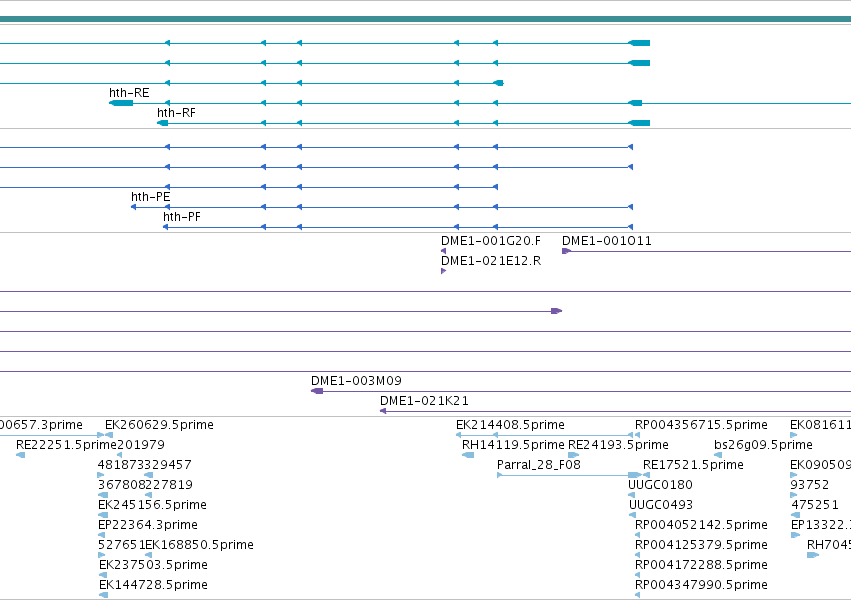Select the RH14119.5prime EST label
Viewport: 851px width, 600px height.
pos(513,445)
